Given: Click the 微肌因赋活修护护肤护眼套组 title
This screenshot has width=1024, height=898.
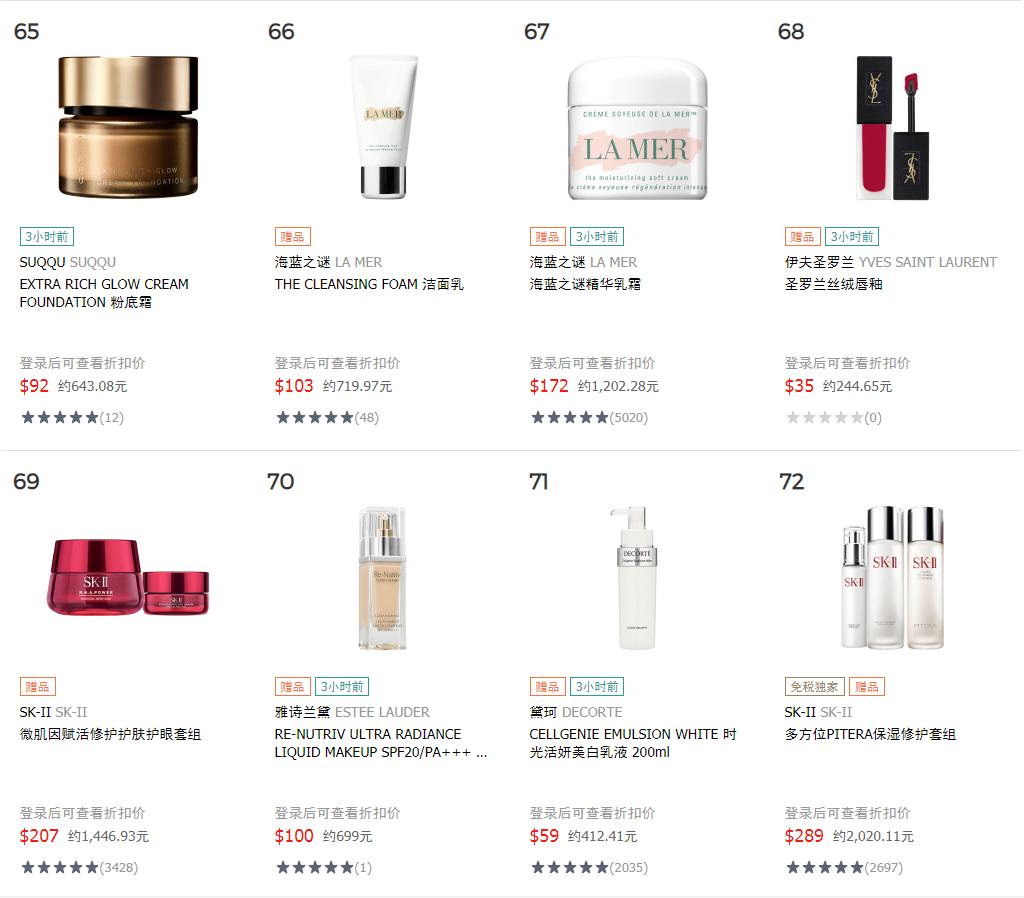Looking at the screenshot, I should tap(110, 734).
